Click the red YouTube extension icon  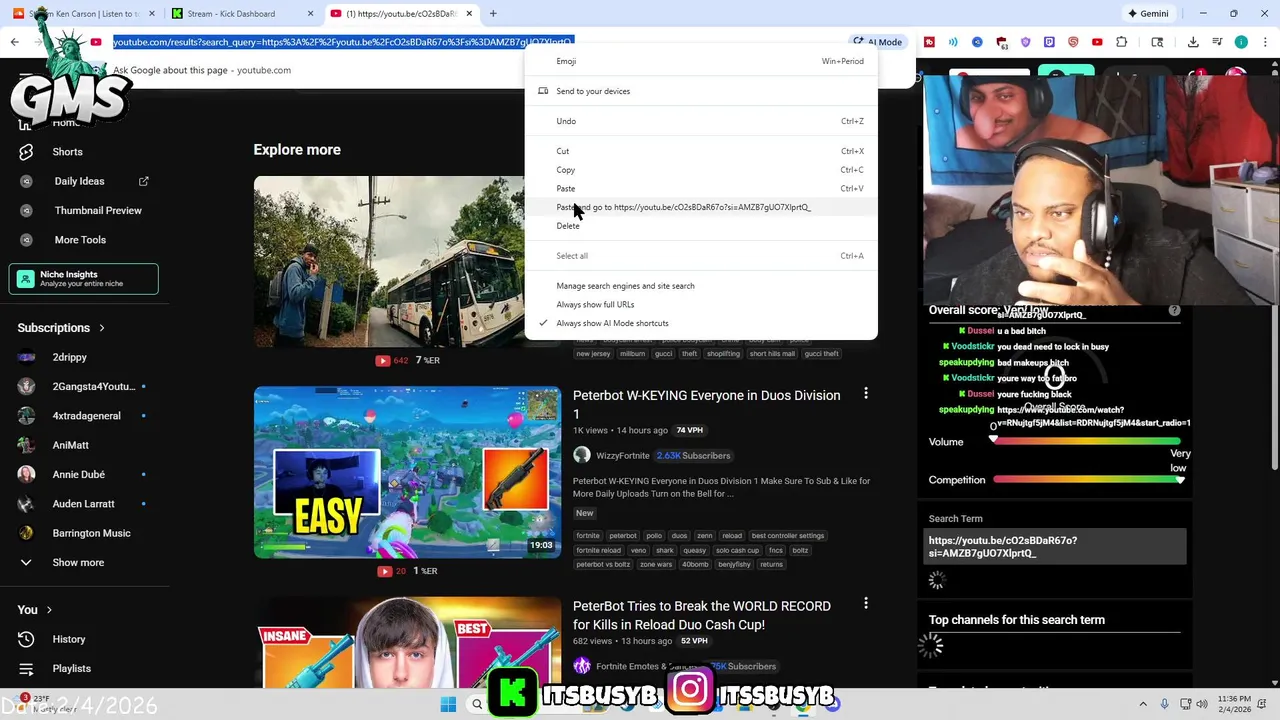click(1097, 42)
